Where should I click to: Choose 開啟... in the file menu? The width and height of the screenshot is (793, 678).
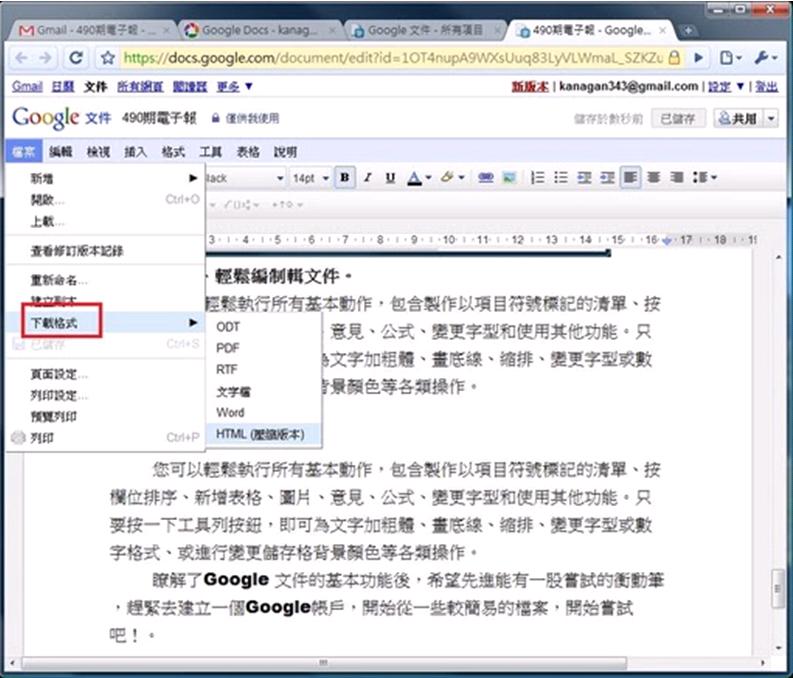point(106,200)
